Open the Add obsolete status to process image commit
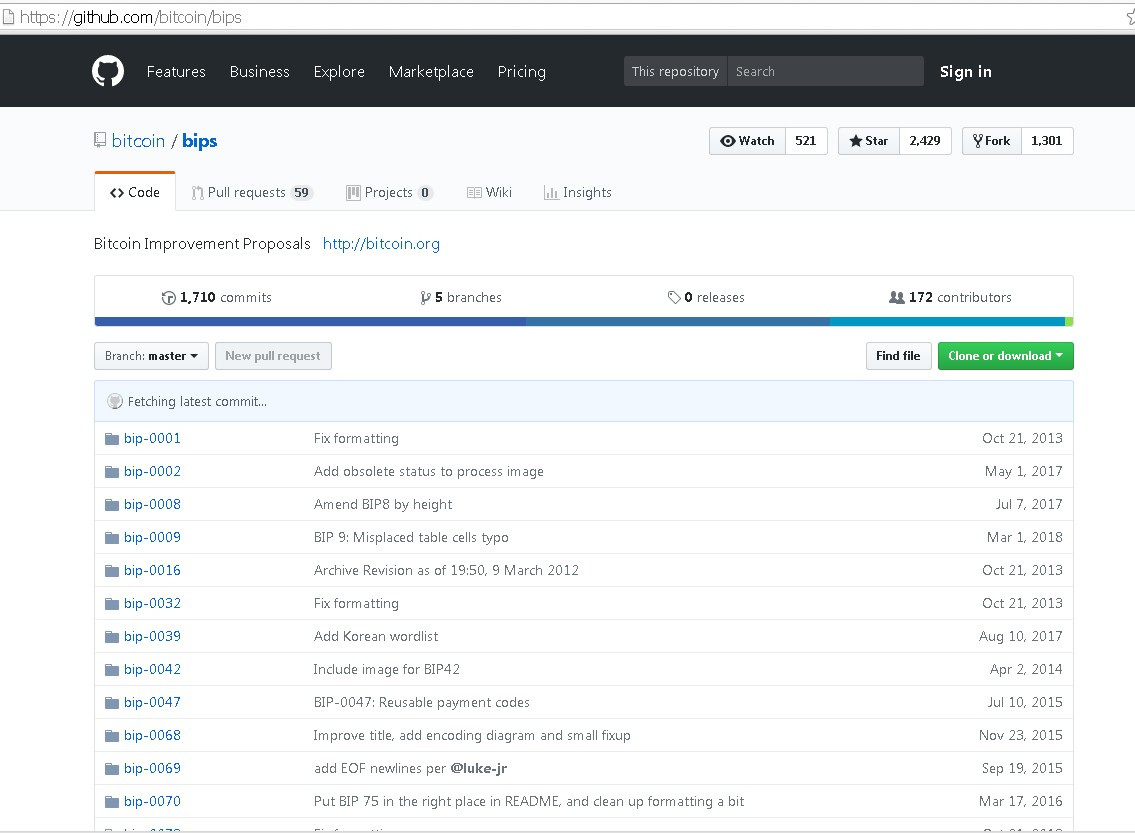 [429, 472]
